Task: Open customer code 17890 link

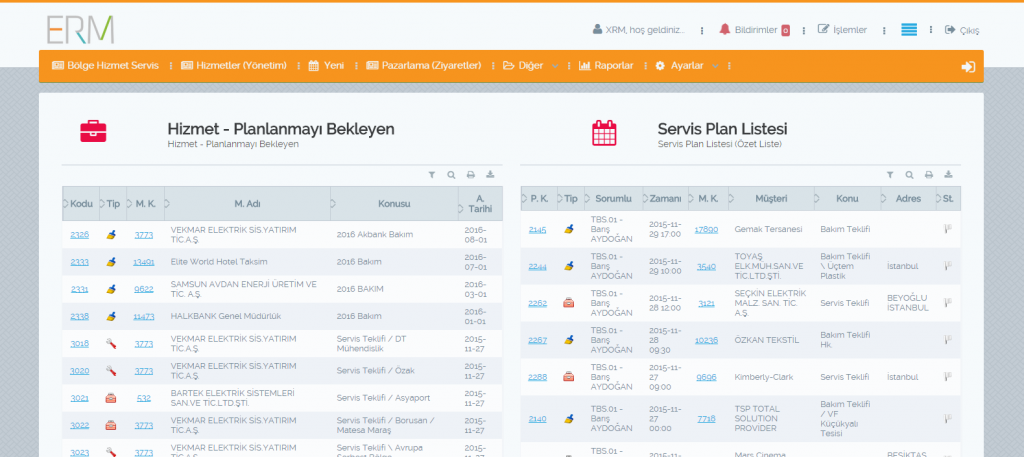Action: pos(706,229)
